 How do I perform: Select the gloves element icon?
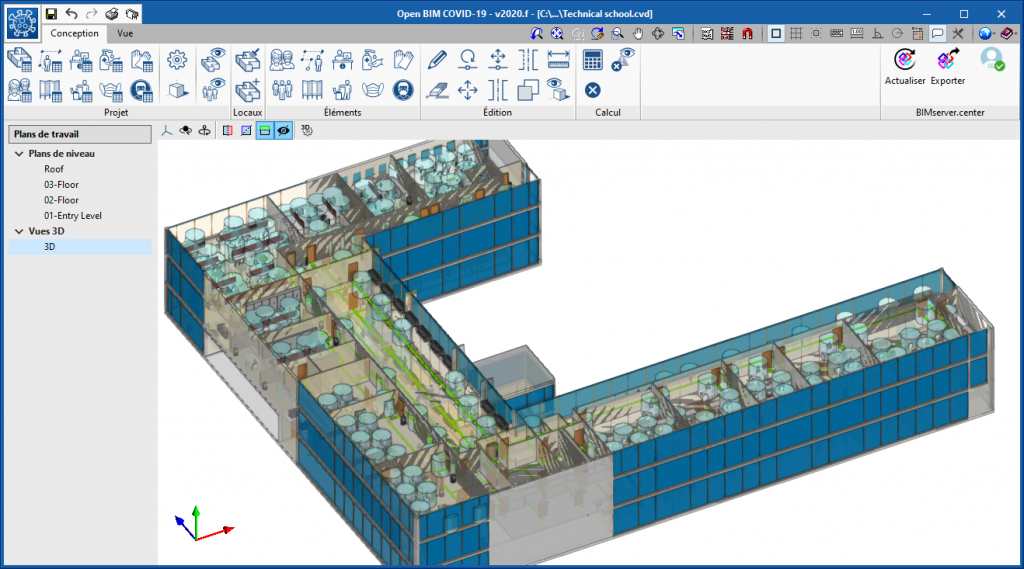pyautogui.click(x=403, y=59)
